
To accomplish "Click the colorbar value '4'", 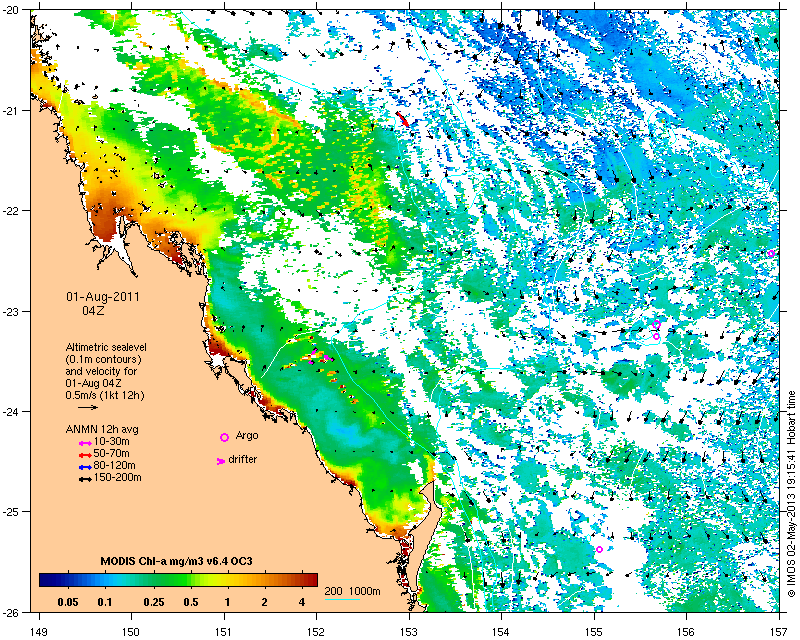I will (x=302, y=602).
